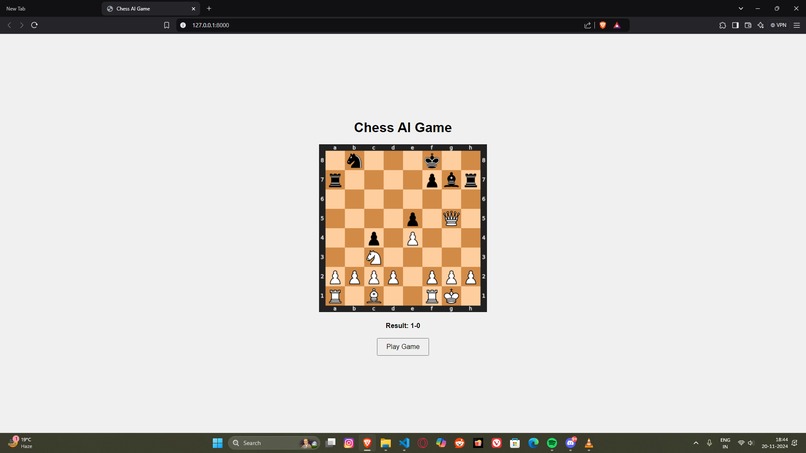Expand the tab search dropdown
The image size is (806, 453).
coord(741,8)
